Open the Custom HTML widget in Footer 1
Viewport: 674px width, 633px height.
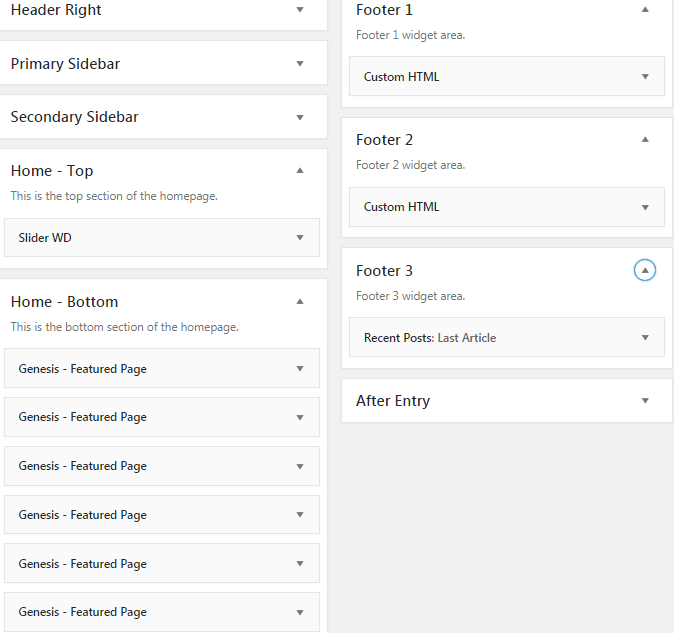pos(507,76)
